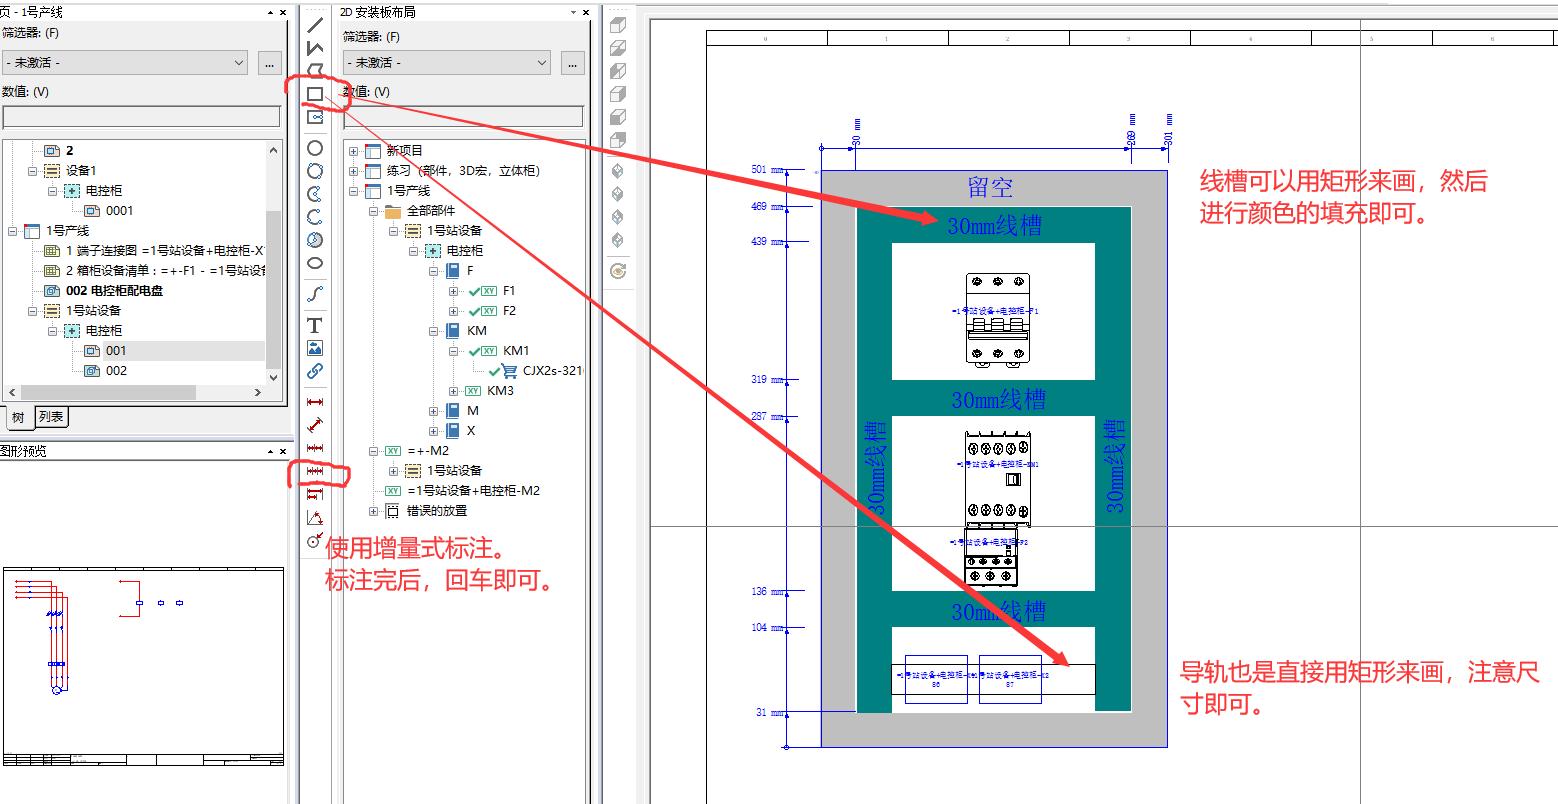
Task: Select the Spline tool
Action: click(x=314, y=293)
